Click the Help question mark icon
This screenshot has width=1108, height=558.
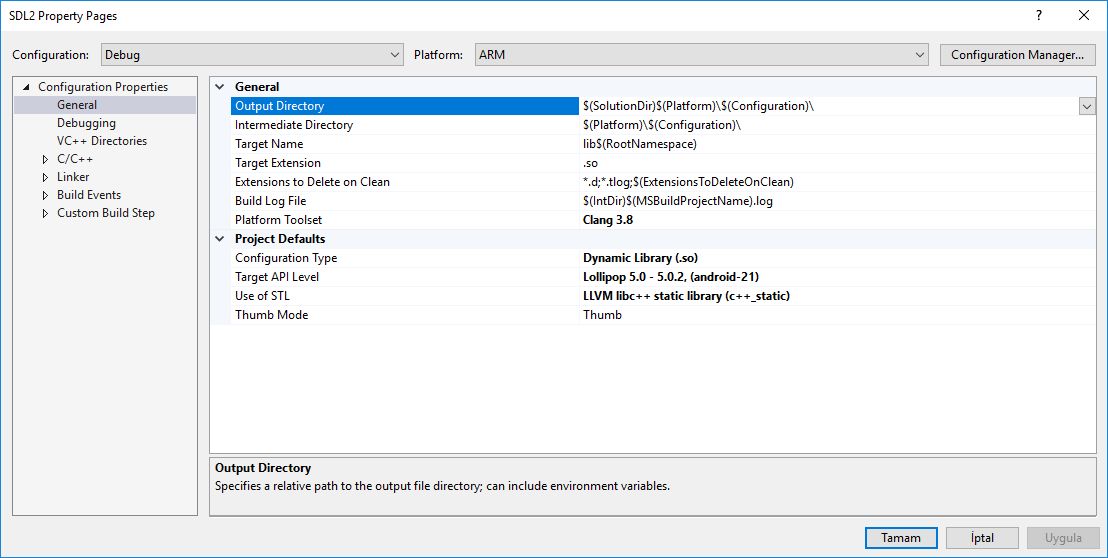[1040, 15]
